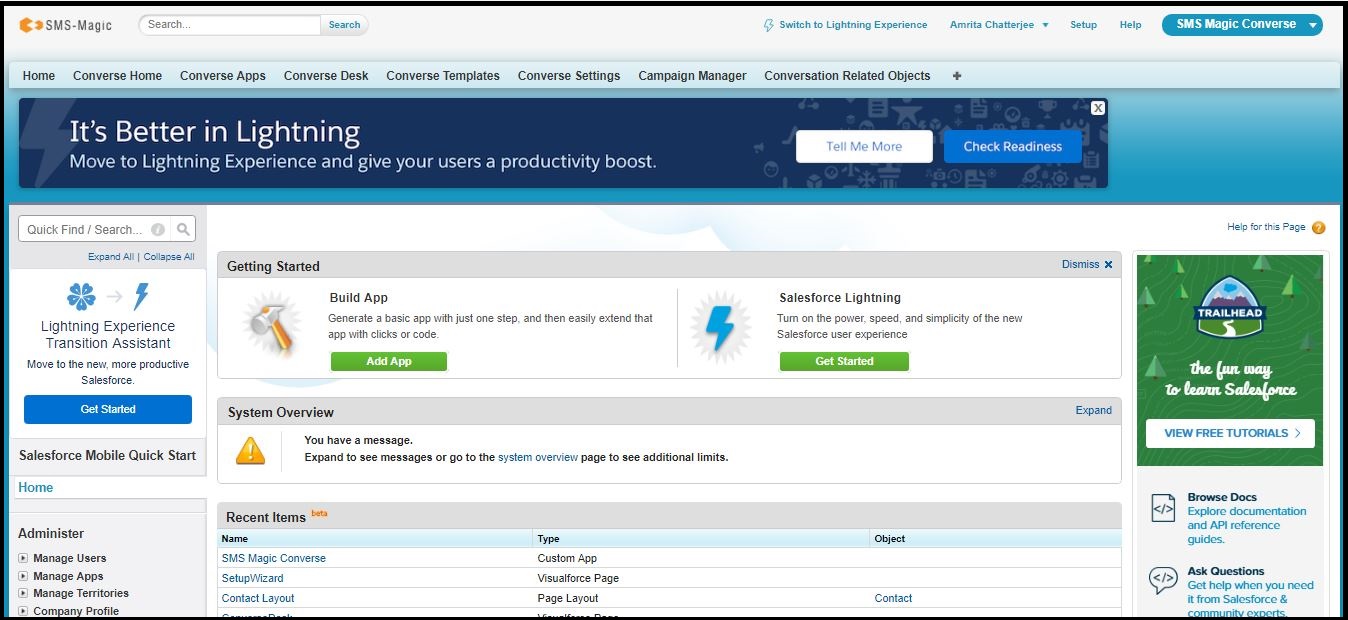1348x620 pixels.
Task: Open the SMS Magic Converse recent item
Action: (x=274, y=558)
